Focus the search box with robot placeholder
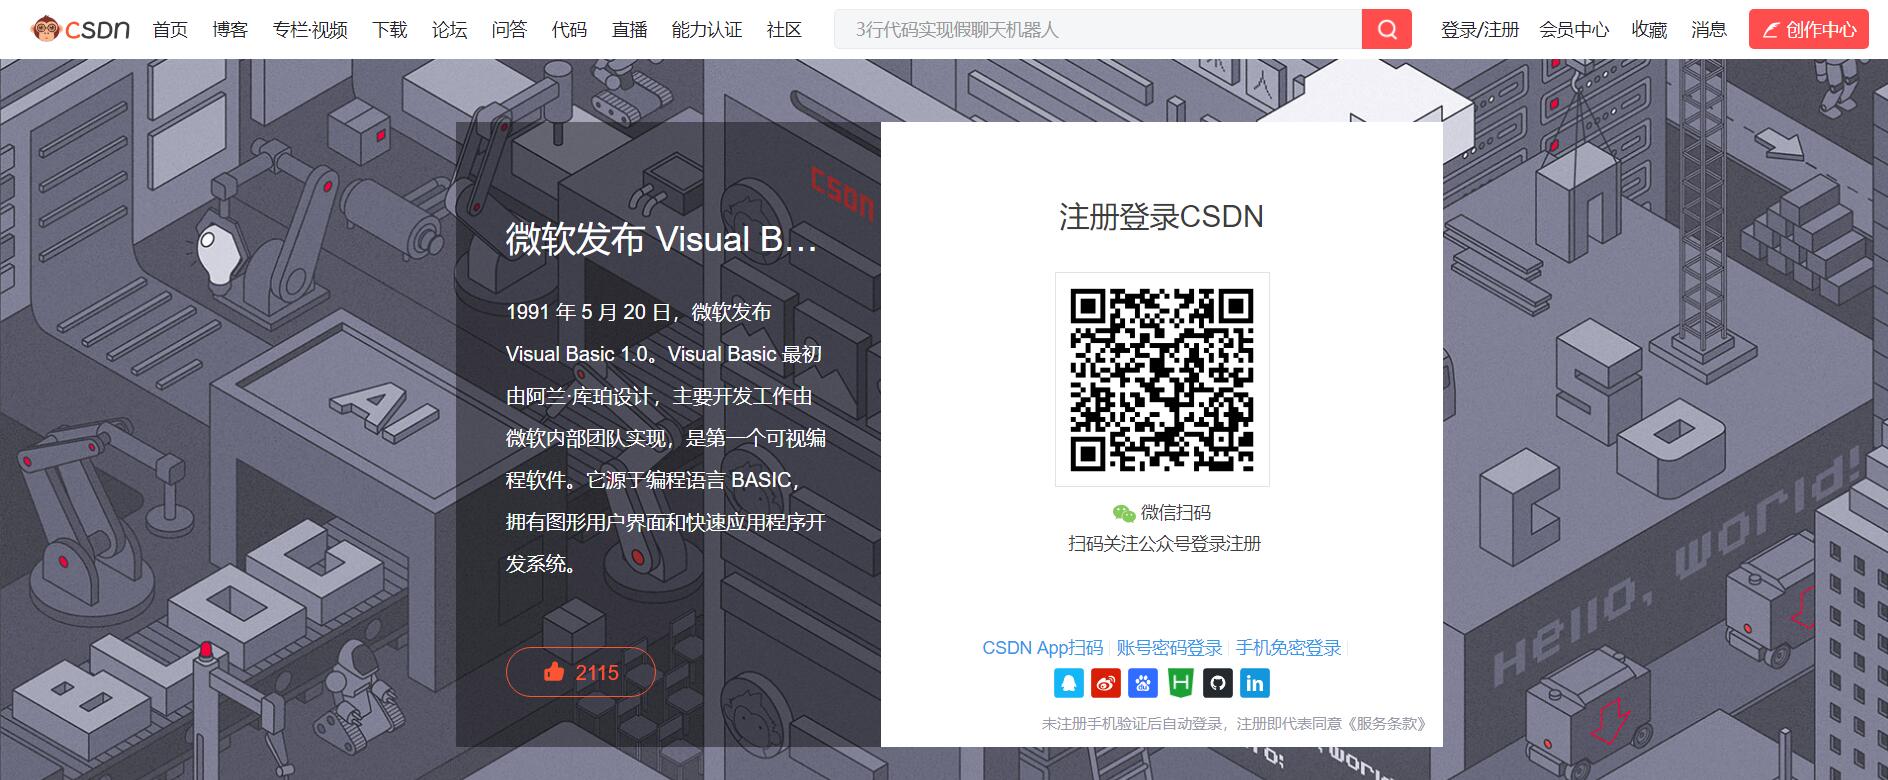 [1098, 29]
